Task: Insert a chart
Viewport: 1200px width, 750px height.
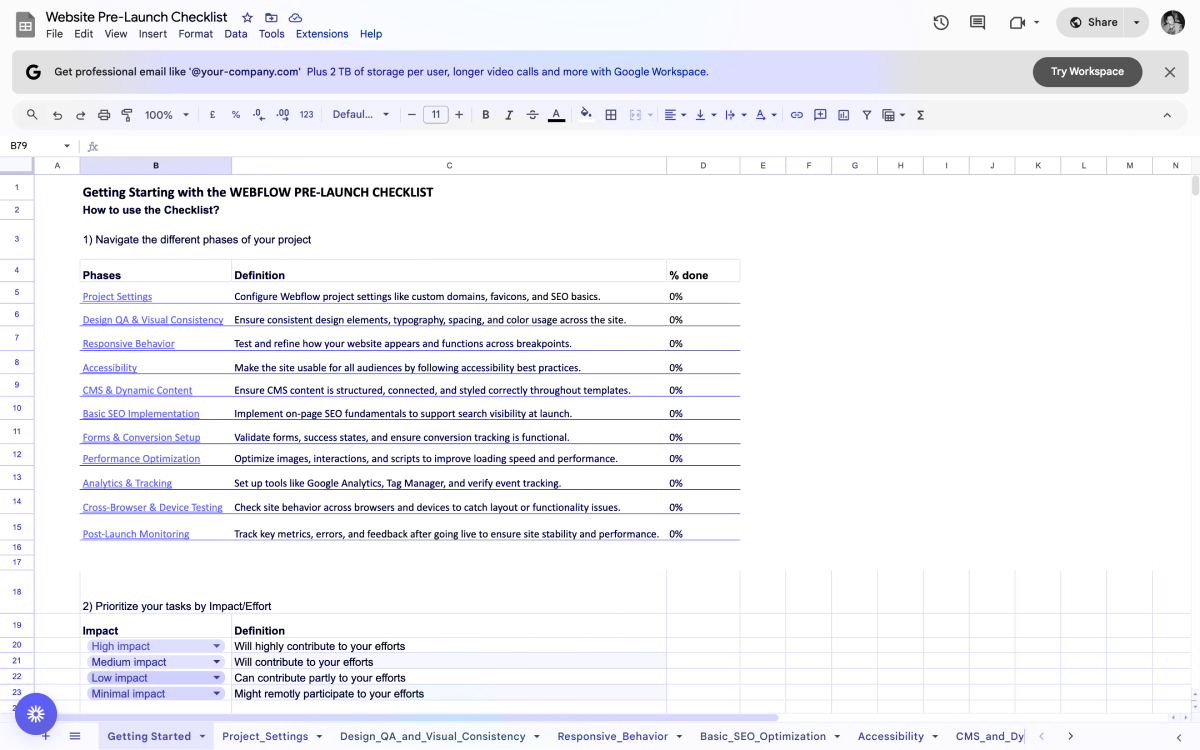Action: 843,115
